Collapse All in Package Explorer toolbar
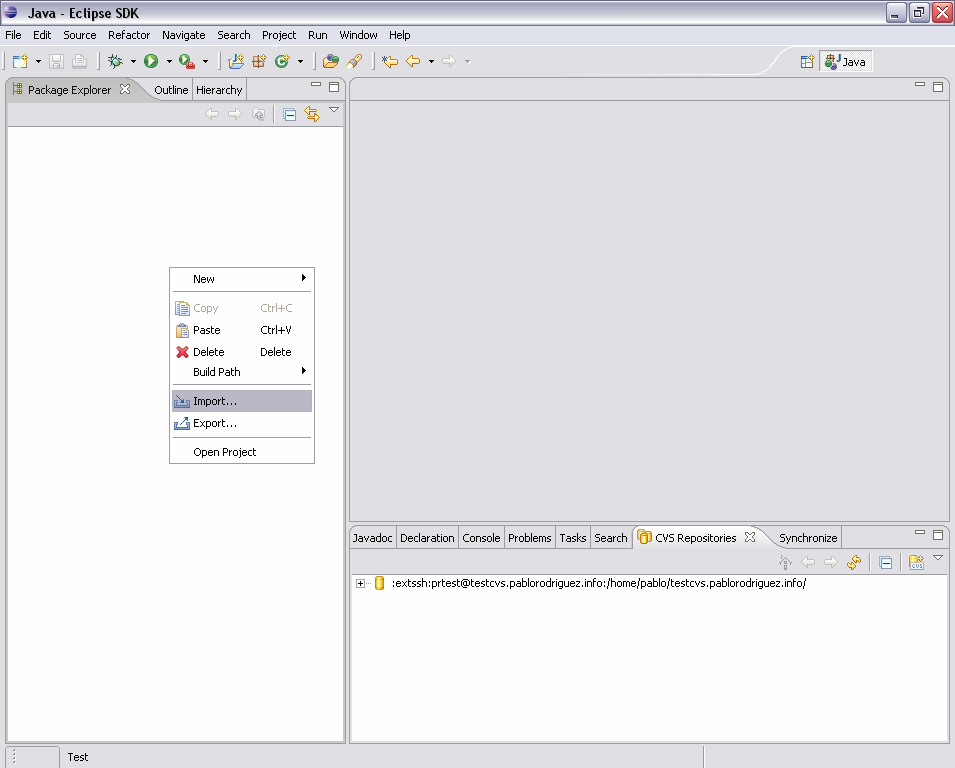Image resolution: width=955 pixels, height=768 pixels. (289, 114)
